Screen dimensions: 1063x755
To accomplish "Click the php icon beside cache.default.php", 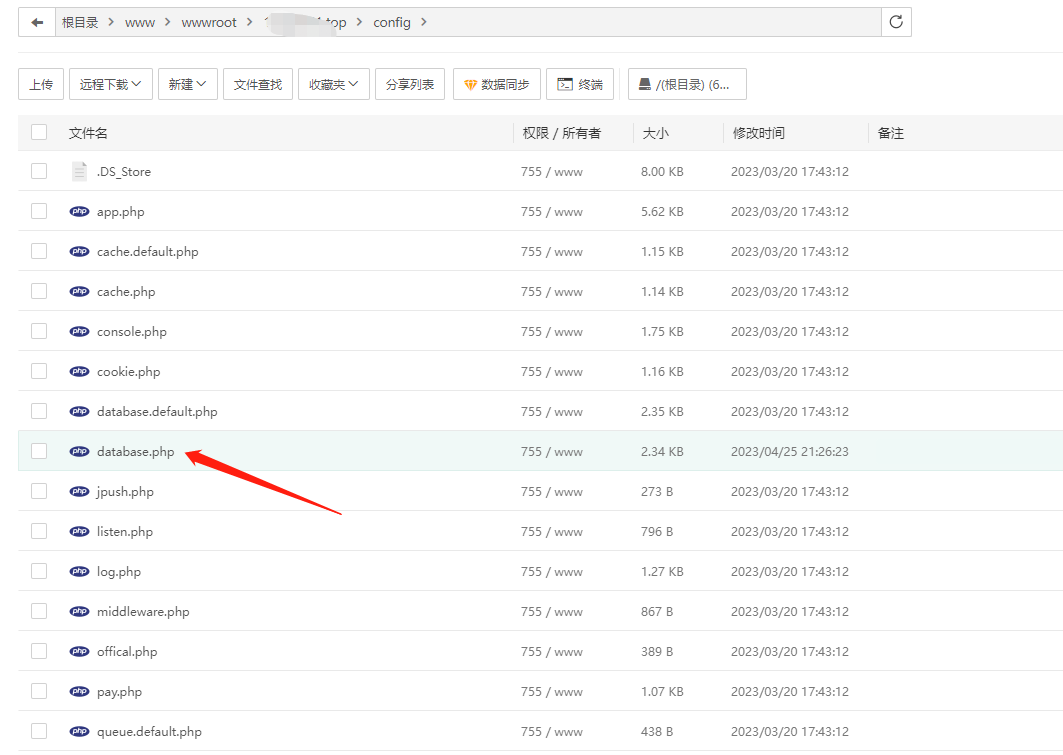I will pos(79,251).
